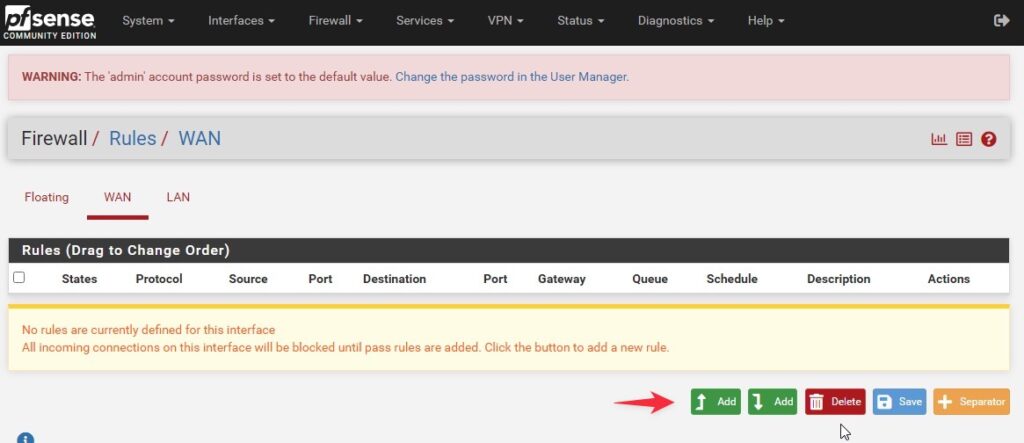Click the red Delete button

tap(835, 402)
